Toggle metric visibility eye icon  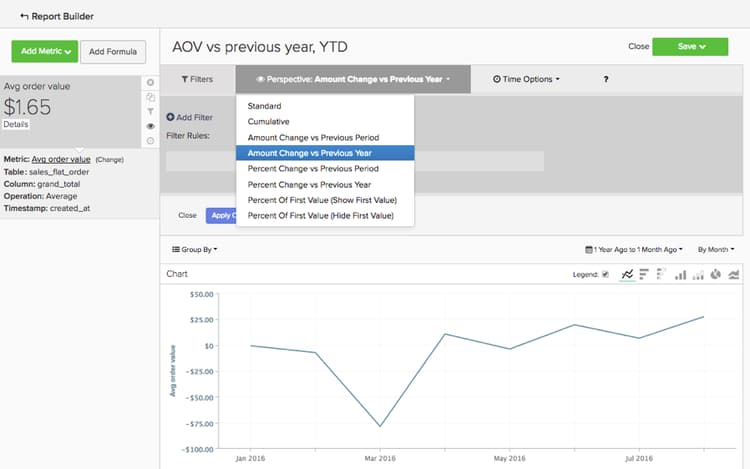[151, 127]
